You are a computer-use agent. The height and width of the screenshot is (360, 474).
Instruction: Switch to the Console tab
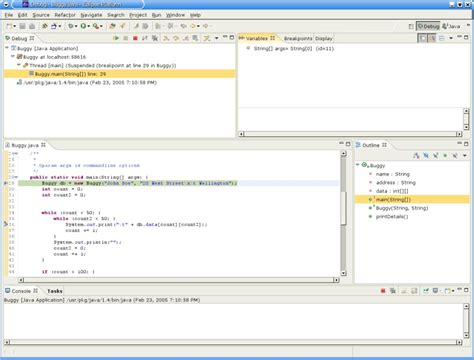click(21, 291)
